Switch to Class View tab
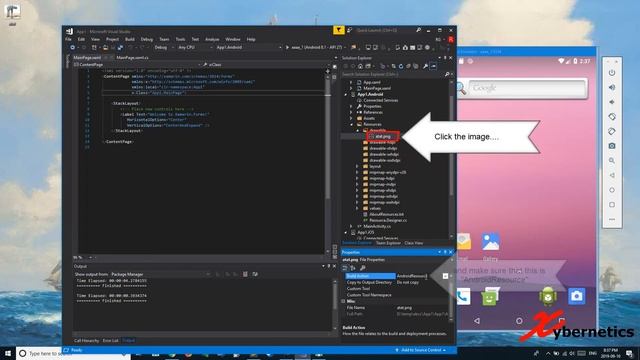The height and width of the screenshot is (360, 640). [413, 243]
